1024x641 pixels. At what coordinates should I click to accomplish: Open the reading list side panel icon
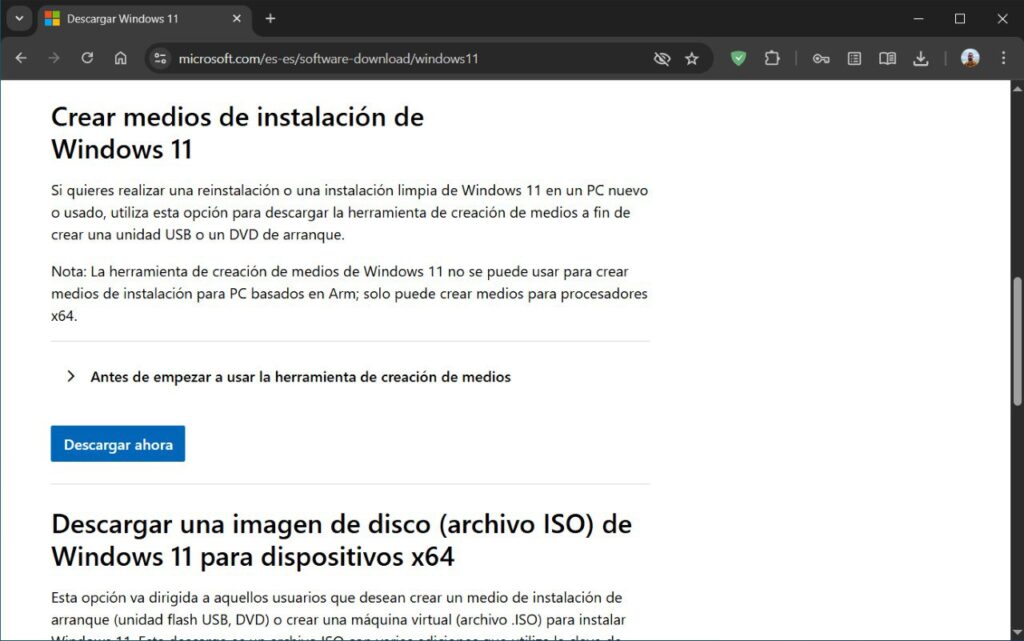point(854,59)
